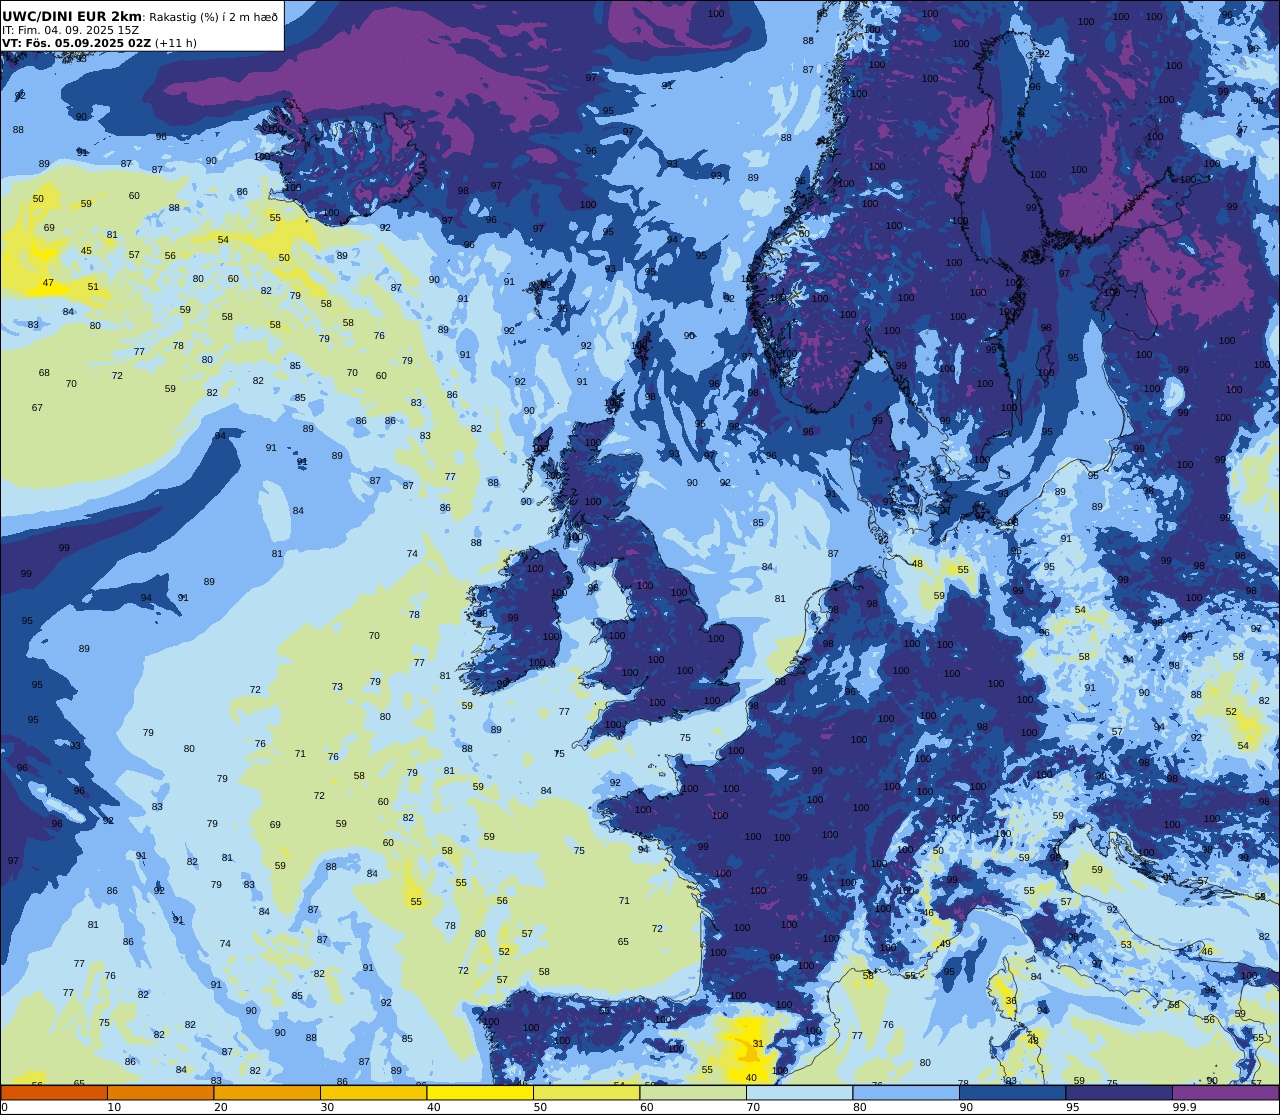Screen dimensions: 1280x1115
Task: Click the 30–40 amber legend swatch
Action: [373, 1093]
